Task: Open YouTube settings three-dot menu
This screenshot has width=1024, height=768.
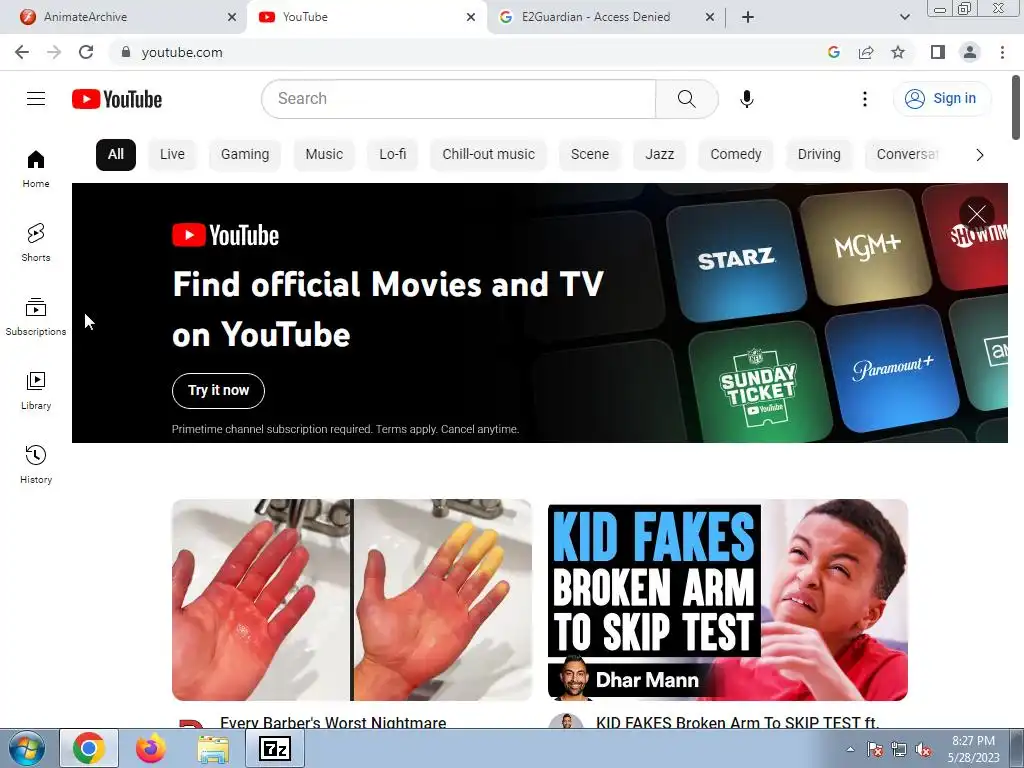Action: (x=865, y=99)
